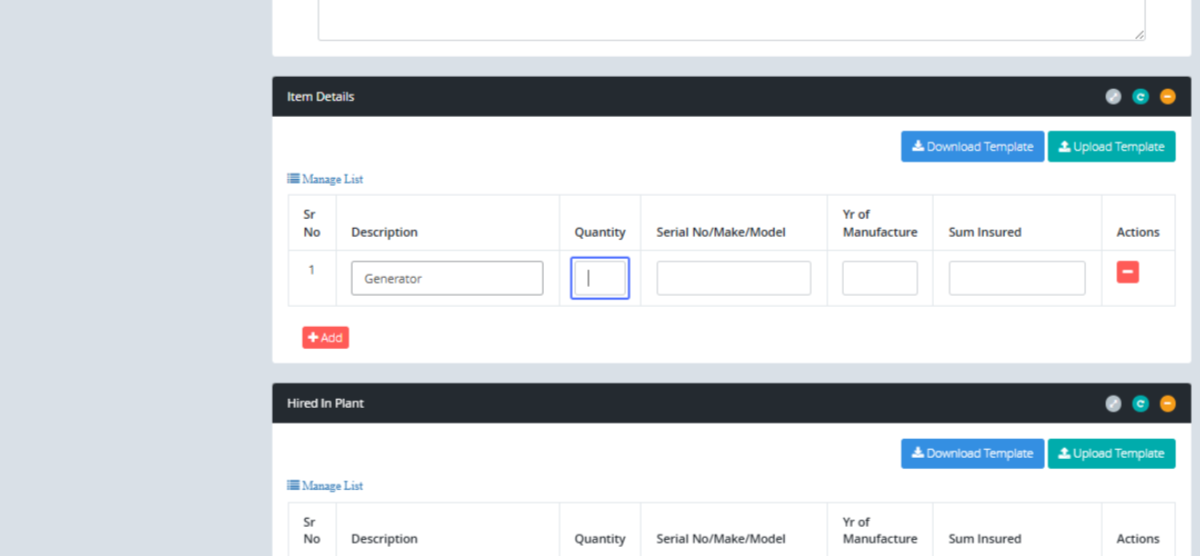This screenshot has width=1200, height=556.
Task: Open Manage List link under Hired In Plant
Action: click(326, 486)
